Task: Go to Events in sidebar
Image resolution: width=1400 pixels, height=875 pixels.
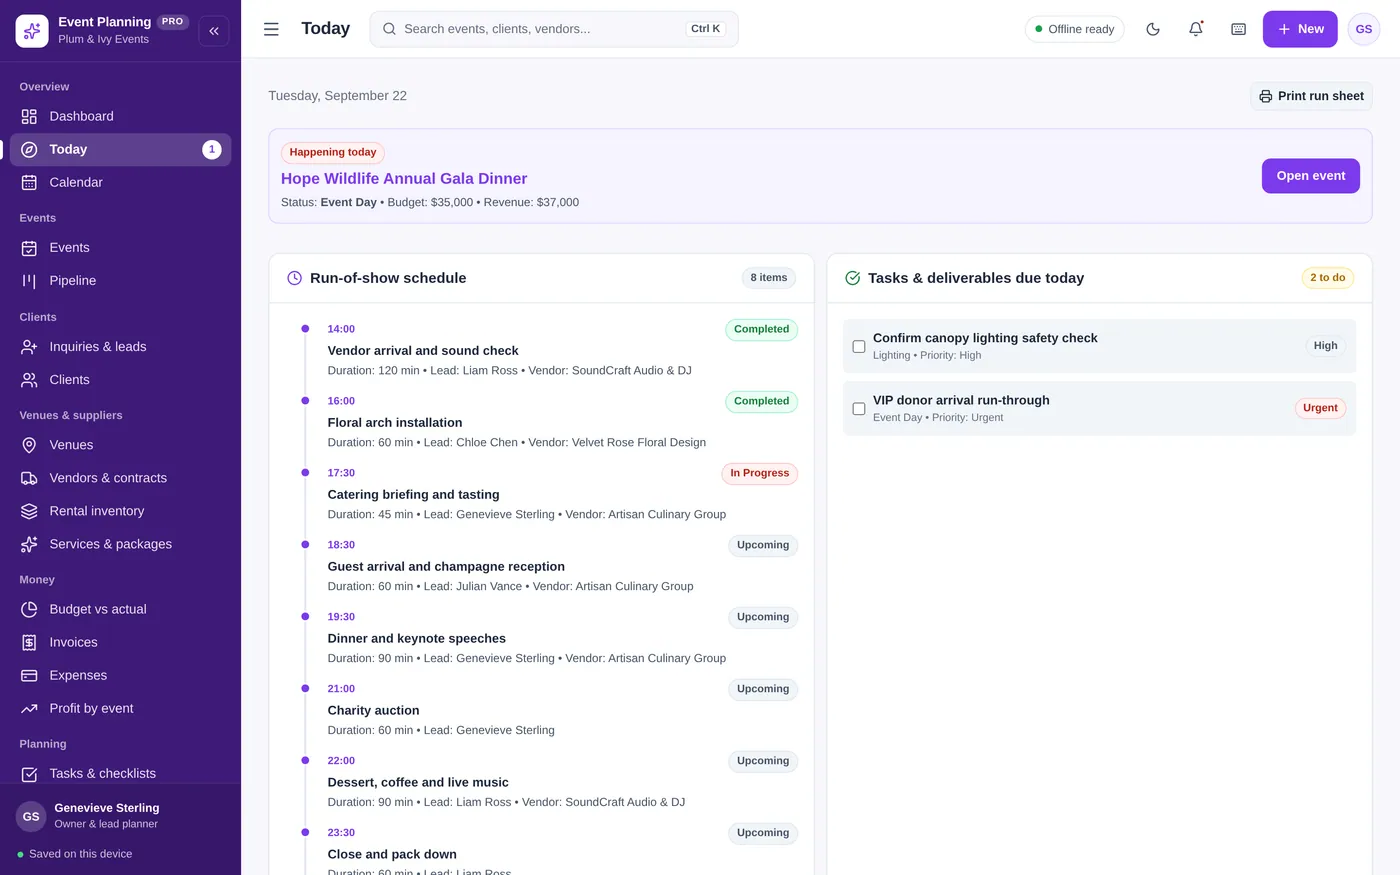Action: (121, 248)
